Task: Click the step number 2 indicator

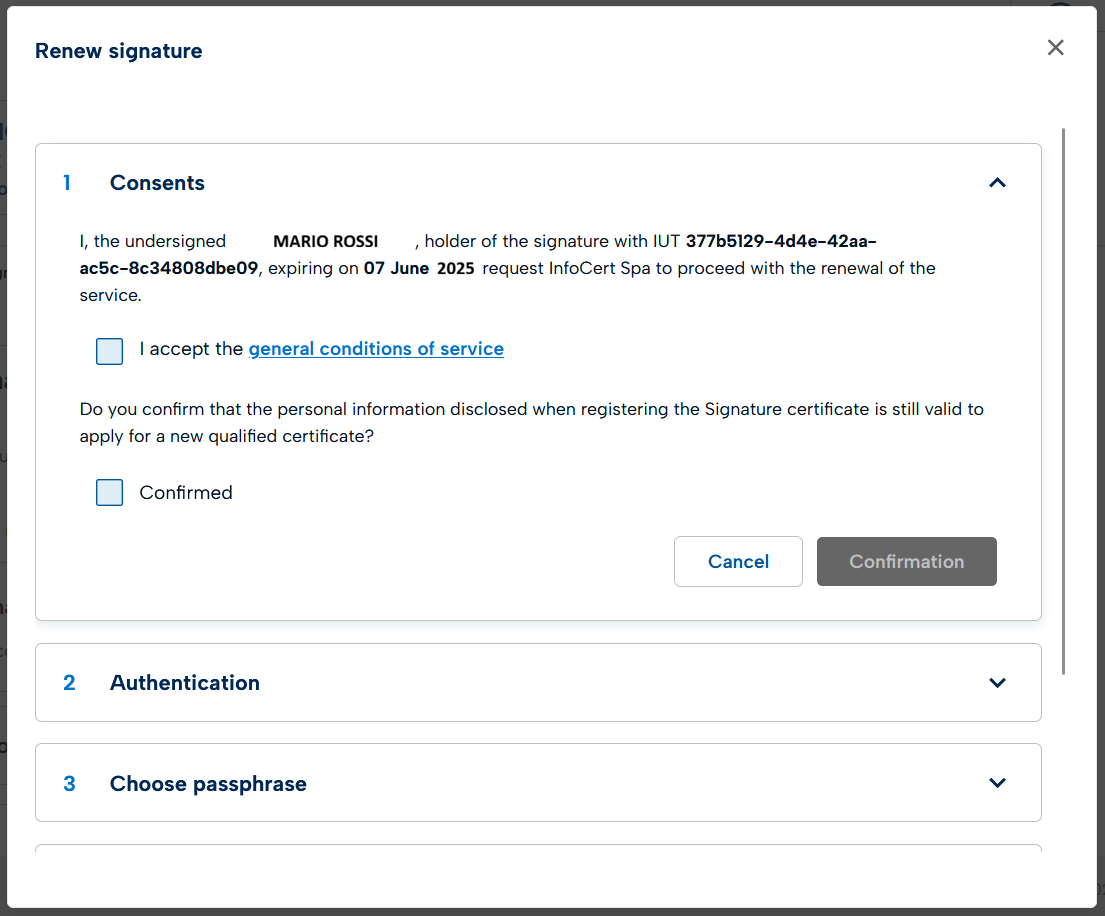Action: [x=69, y=683]
